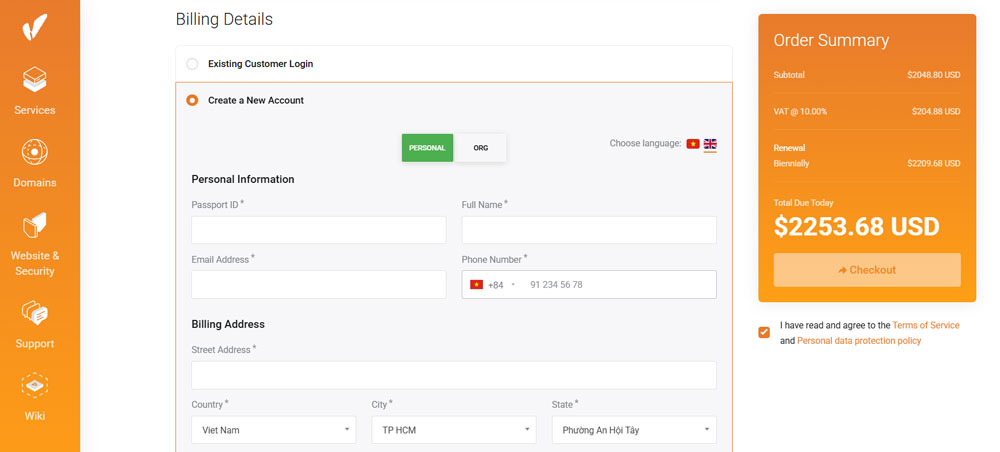
Task: Open the City dropdown showing TP HCM
Action: pos(454,430)
